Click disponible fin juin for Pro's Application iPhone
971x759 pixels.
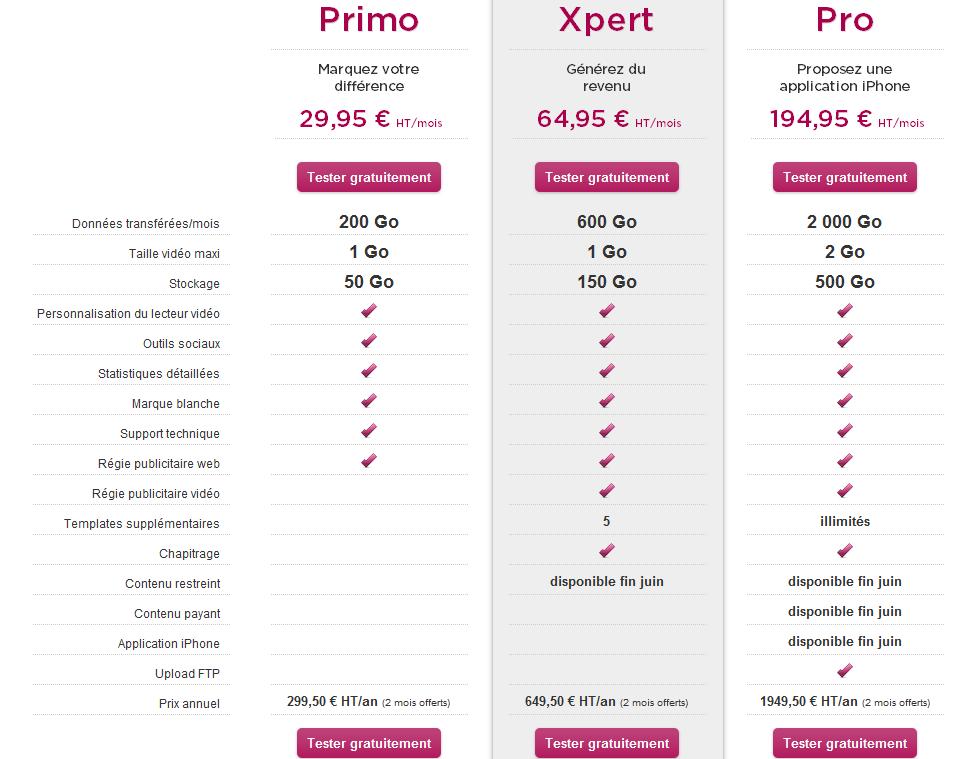pos(844,641)
